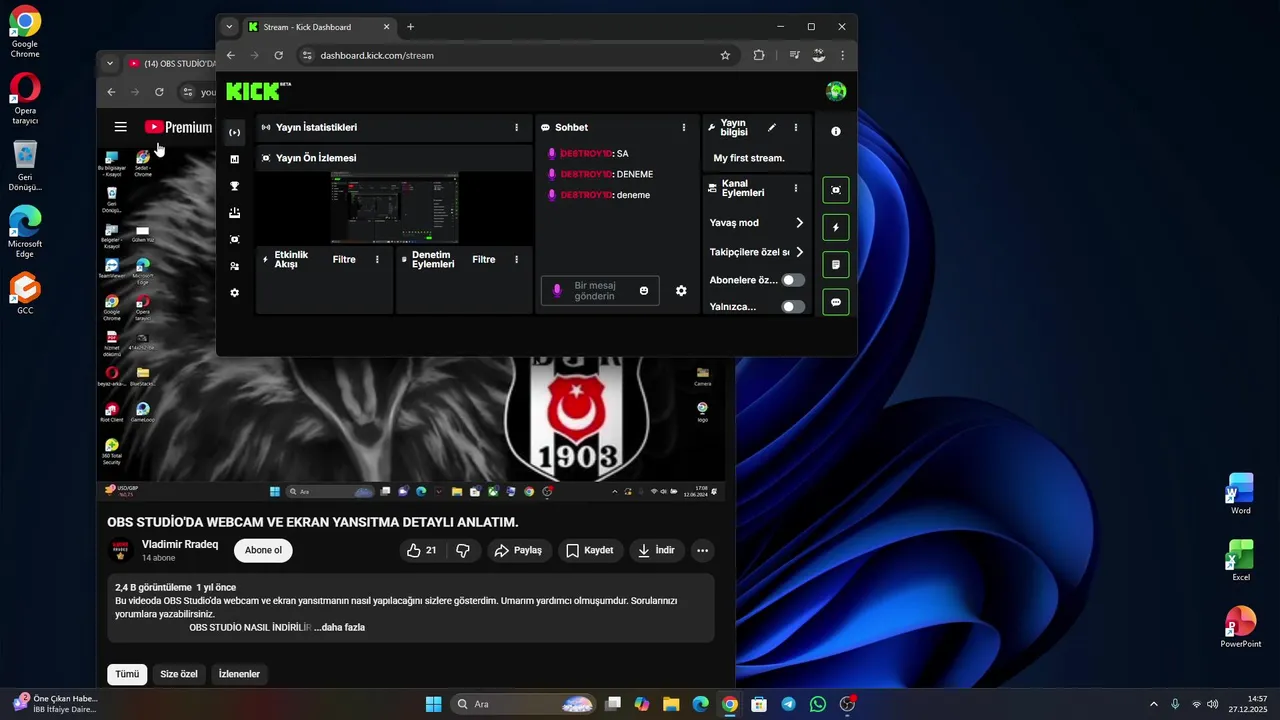The height and width of the screenshot is (720, 1280).
Task: Open the stream section icon in Kick sidebar
Action: (x=234, y=132)
